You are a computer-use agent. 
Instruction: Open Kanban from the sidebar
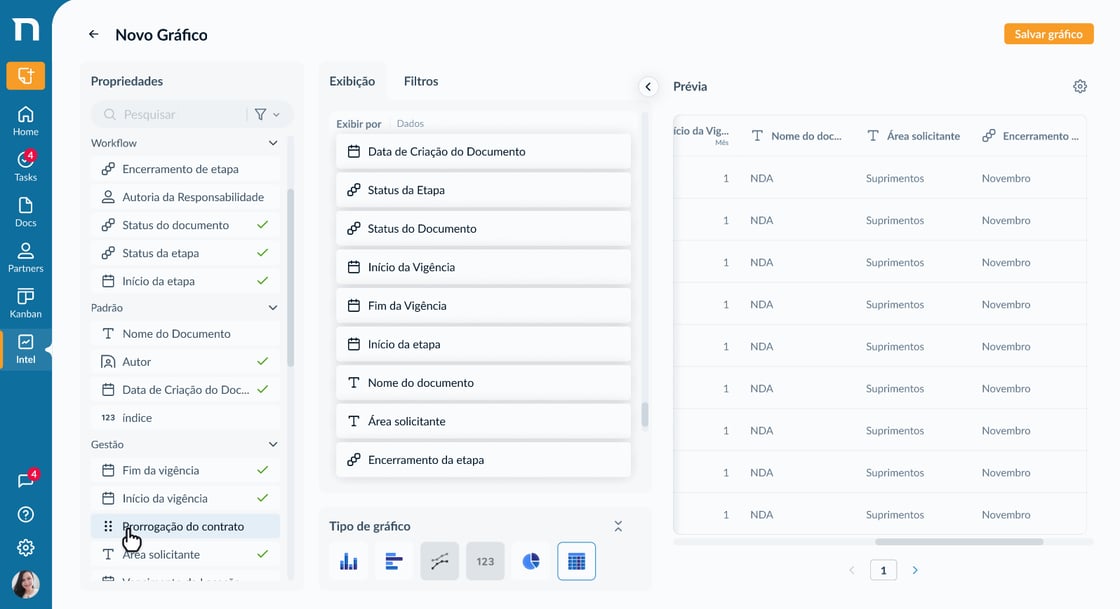(x=26, y=303)
